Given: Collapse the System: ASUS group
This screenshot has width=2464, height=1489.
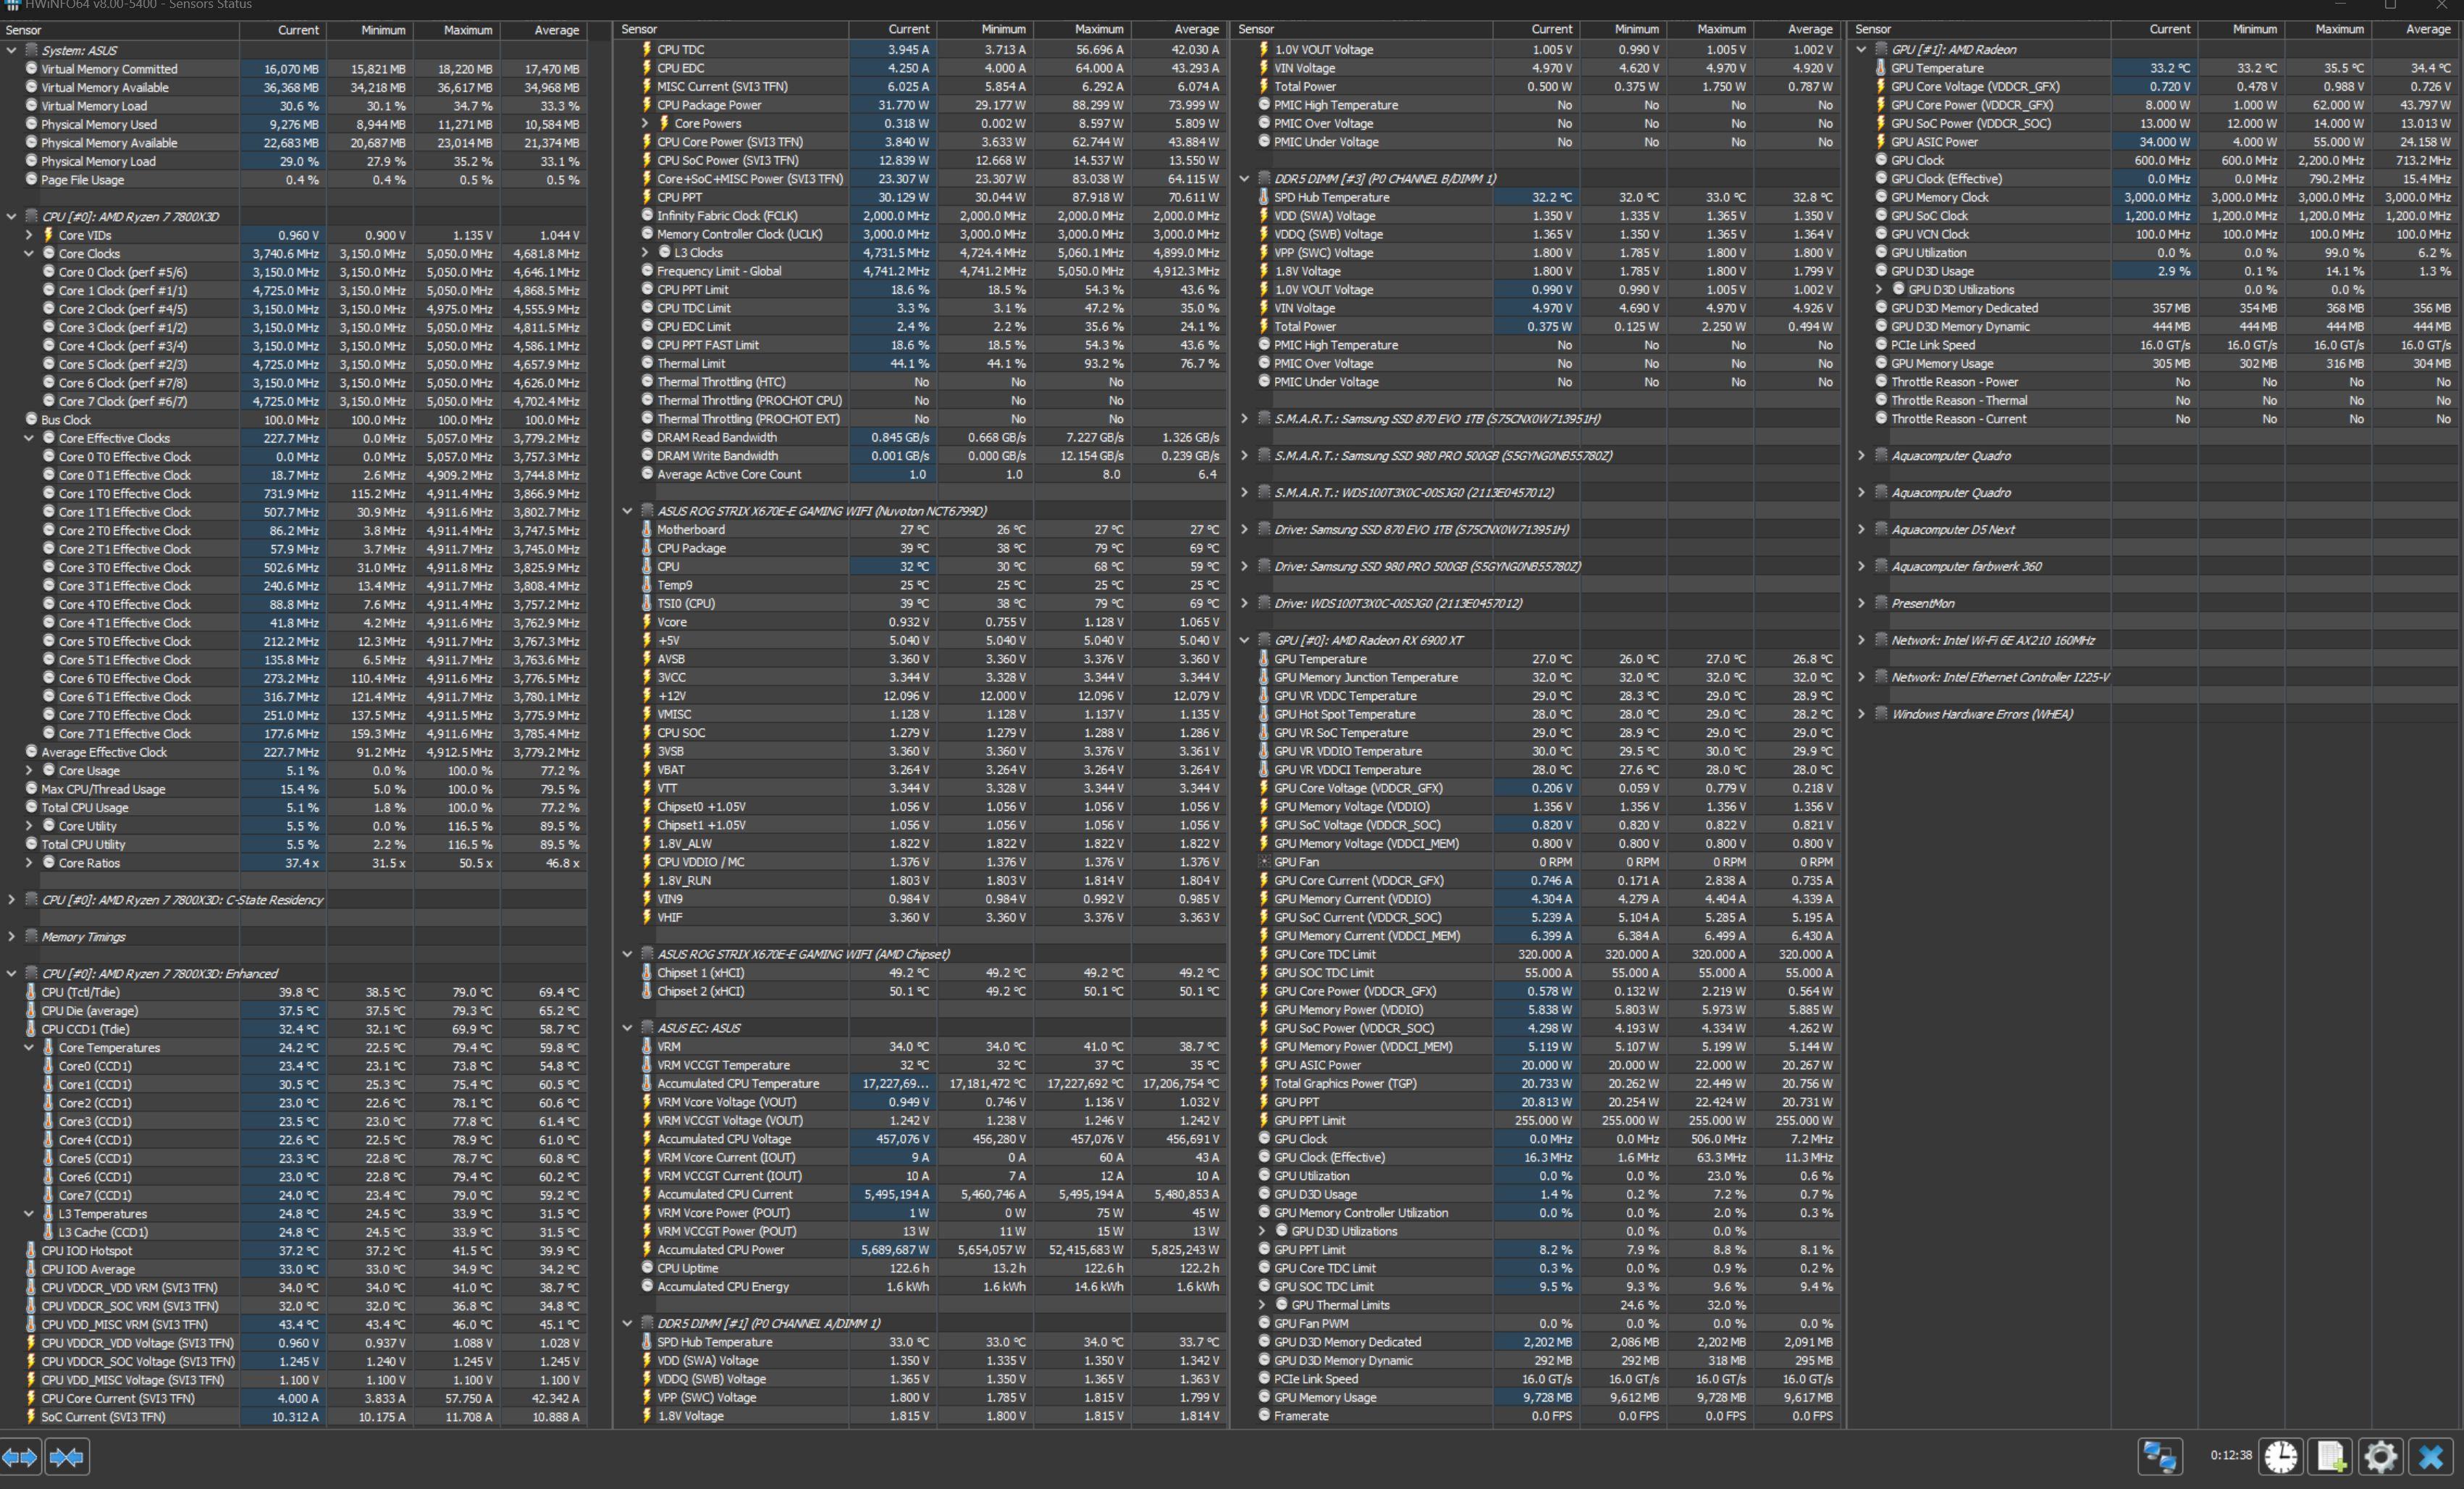Looking at the screenshot, I should pyautogui.click(x=12, y=50).
